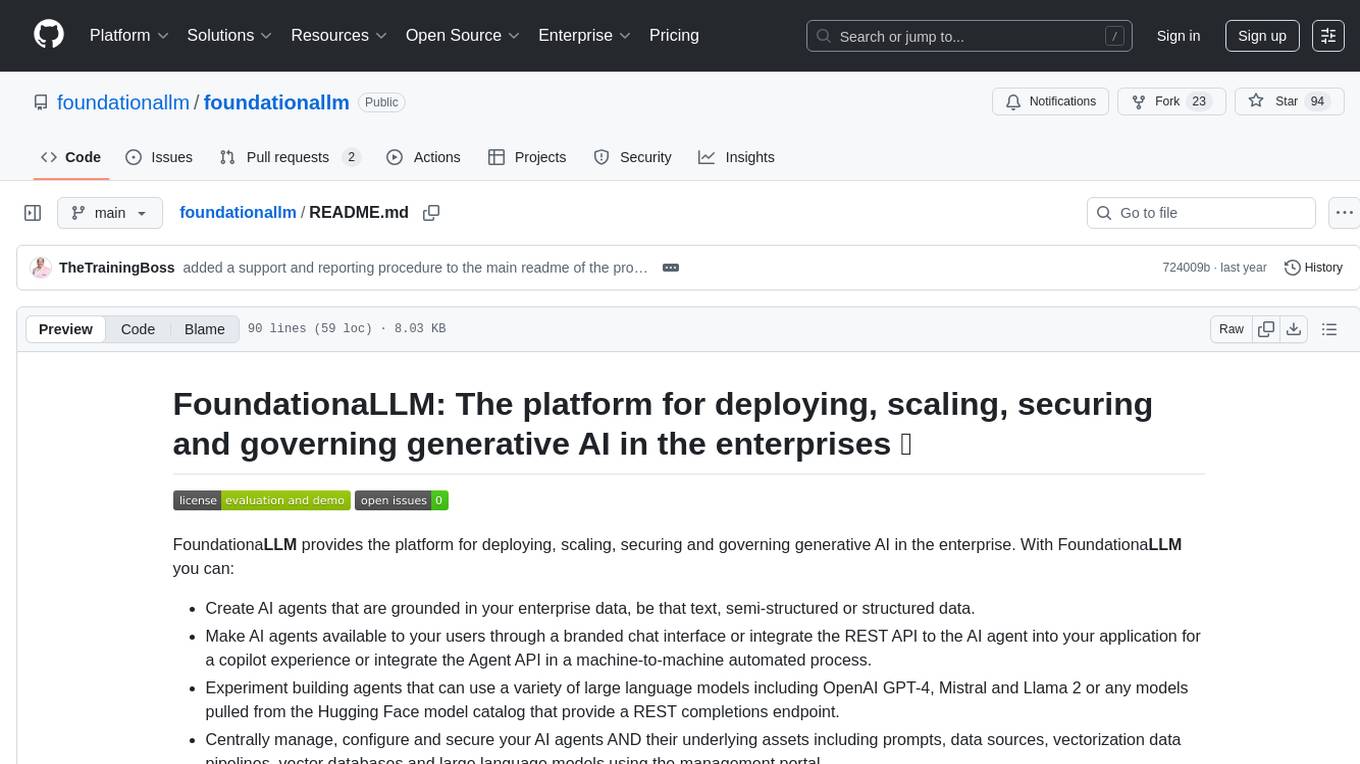
Task: Open TheTrainingBoss profile link
Action: 117,268
